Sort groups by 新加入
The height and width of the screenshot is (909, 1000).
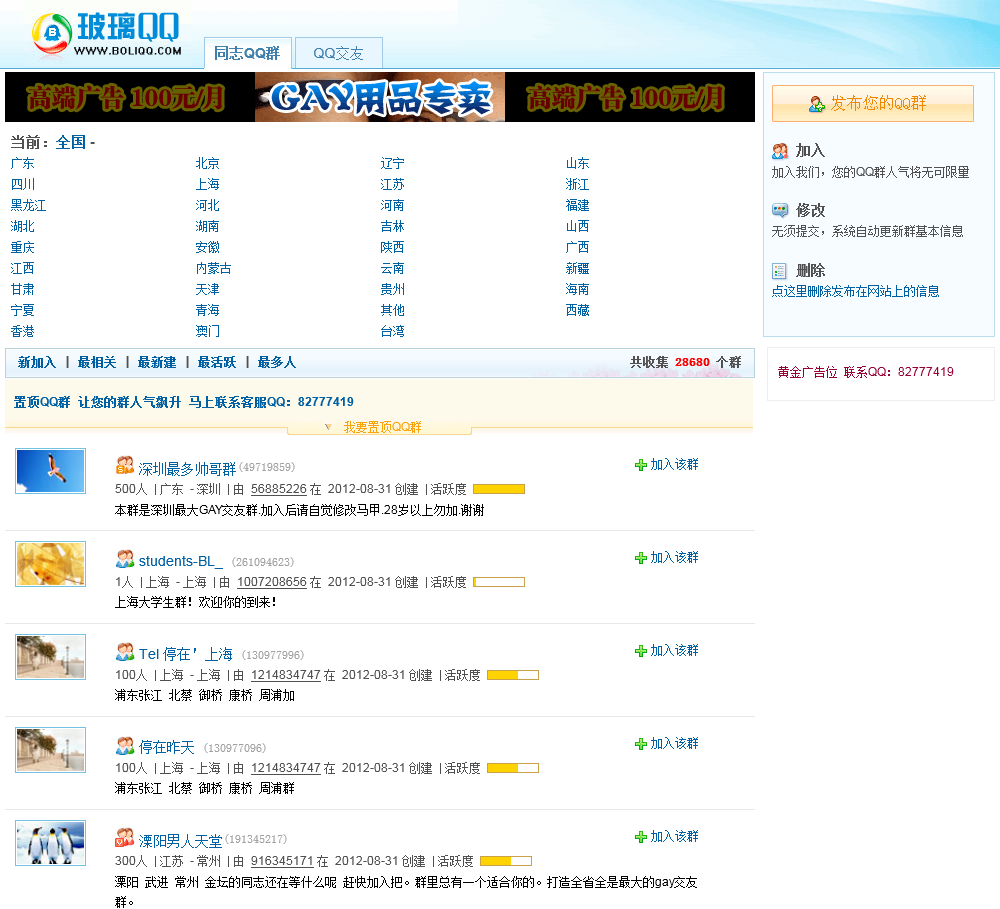tap(36, 362)
